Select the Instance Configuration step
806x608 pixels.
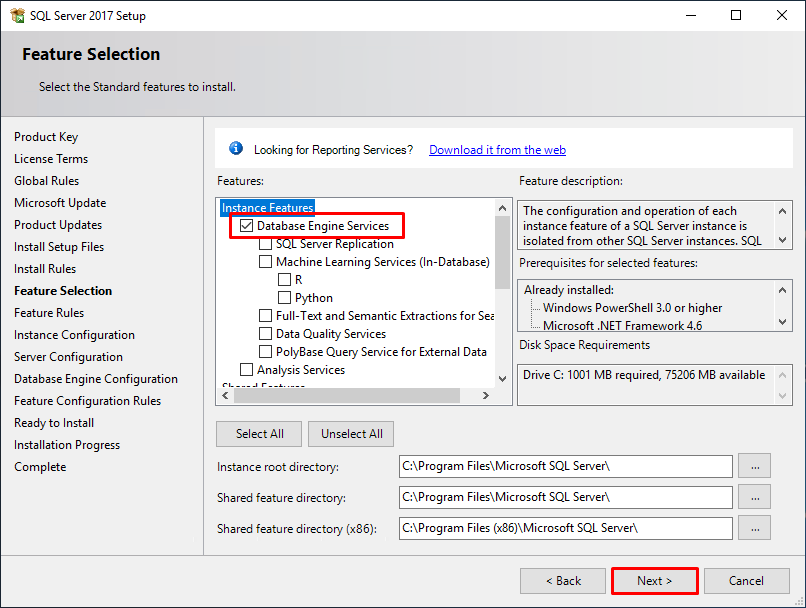coord(74,335)
